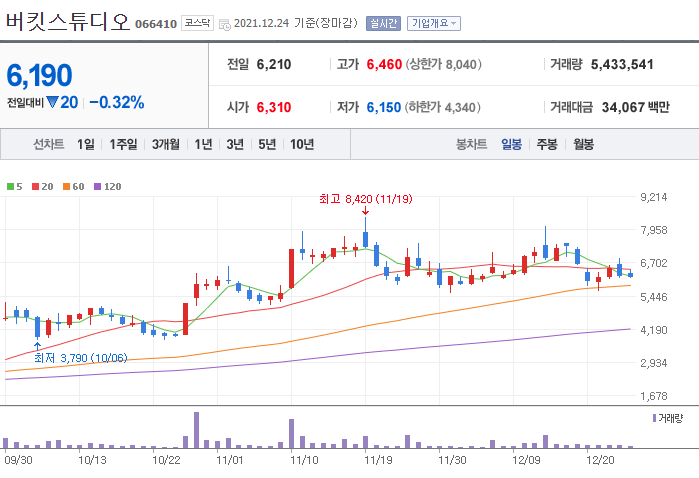Click the 버킷스튜디오 stock name heading
The width and height of the screenshot is (699, 478).
pos(67,21)
